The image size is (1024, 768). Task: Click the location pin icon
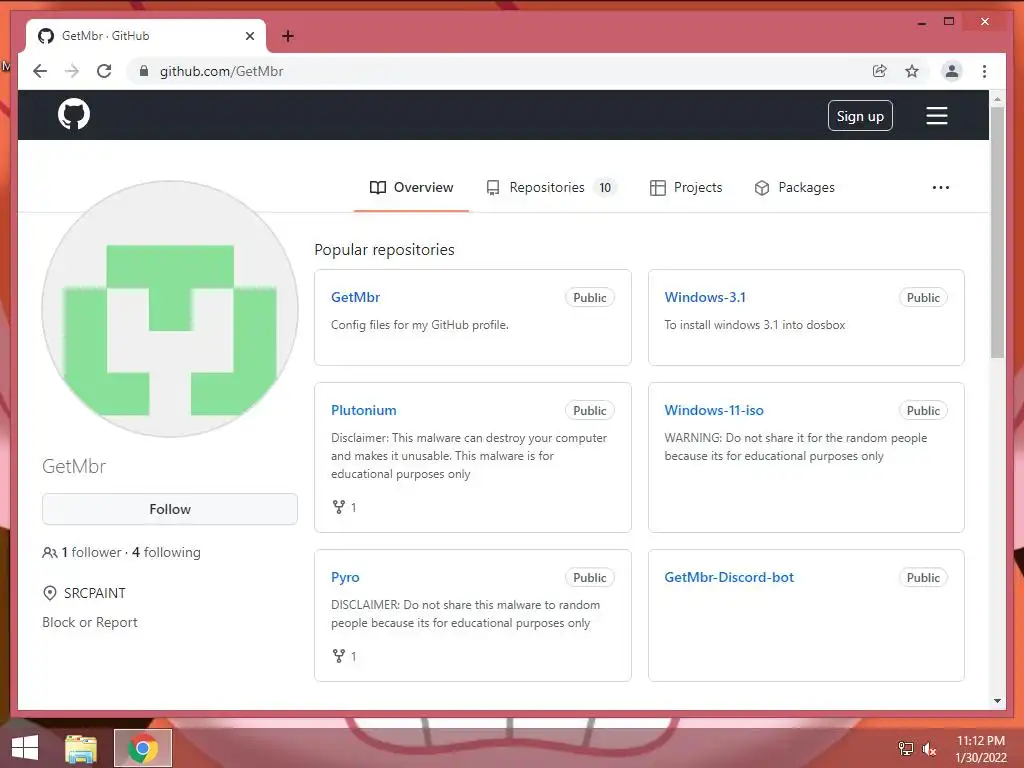[50, 593]
